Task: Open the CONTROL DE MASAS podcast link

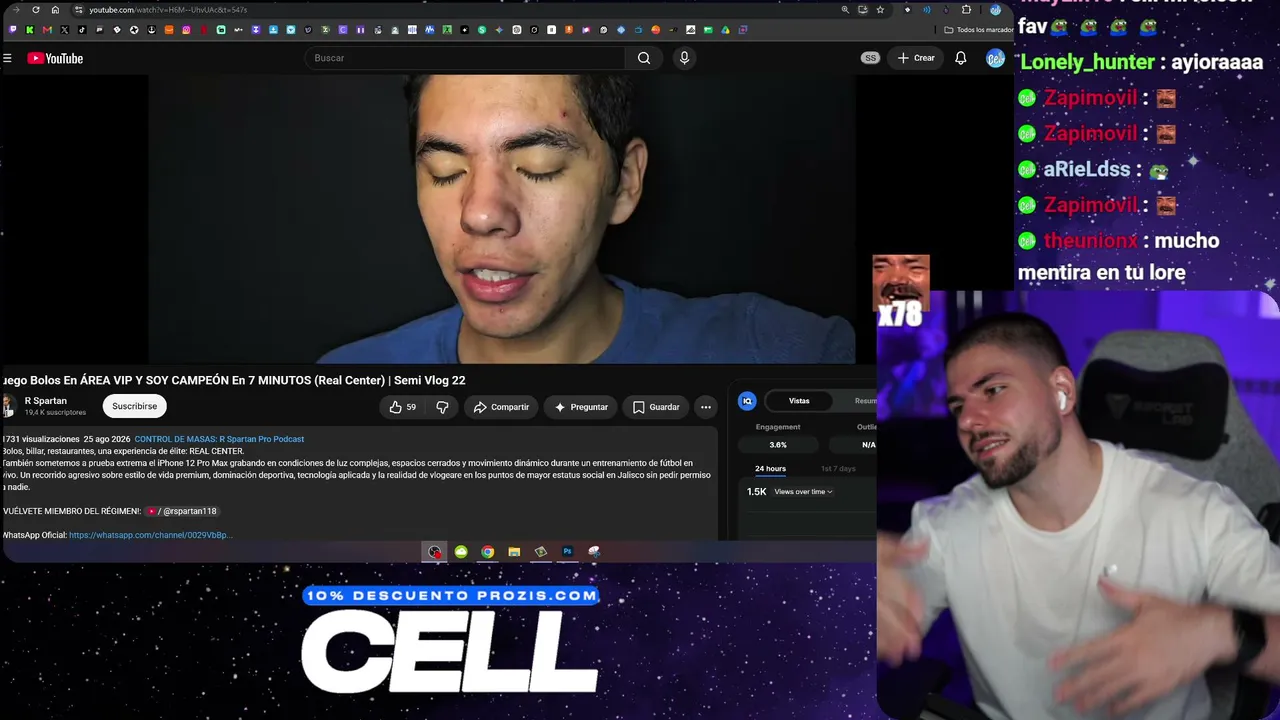Action: click(x=219, y=439)
